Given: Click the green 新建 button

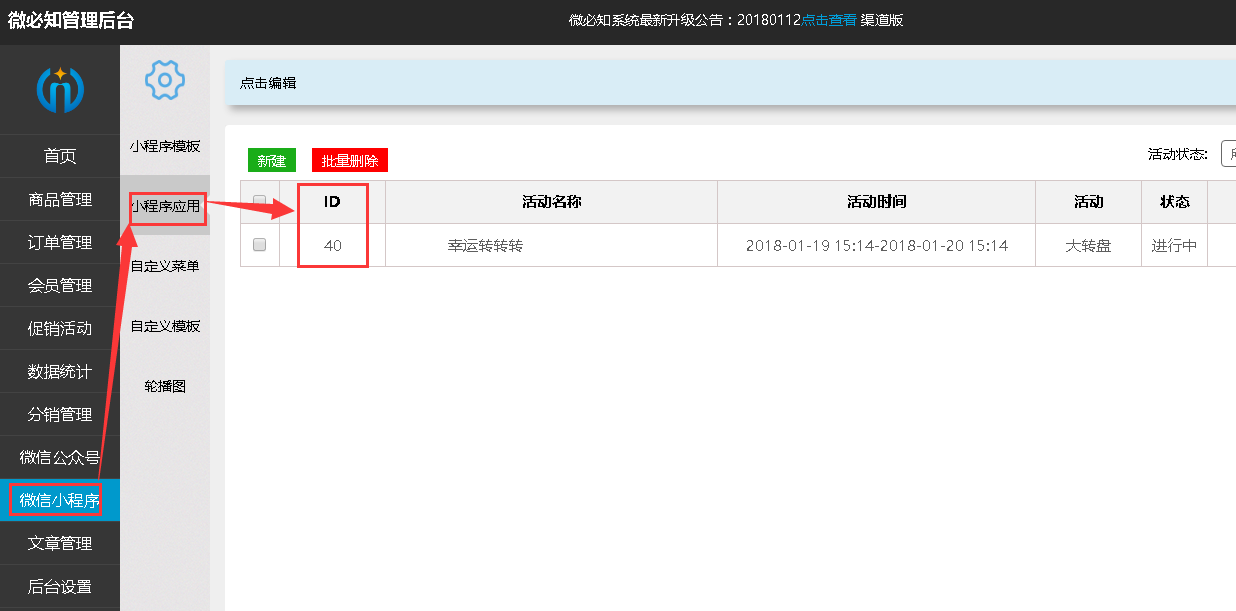Looking at the screenshot, I should (271, 160).
